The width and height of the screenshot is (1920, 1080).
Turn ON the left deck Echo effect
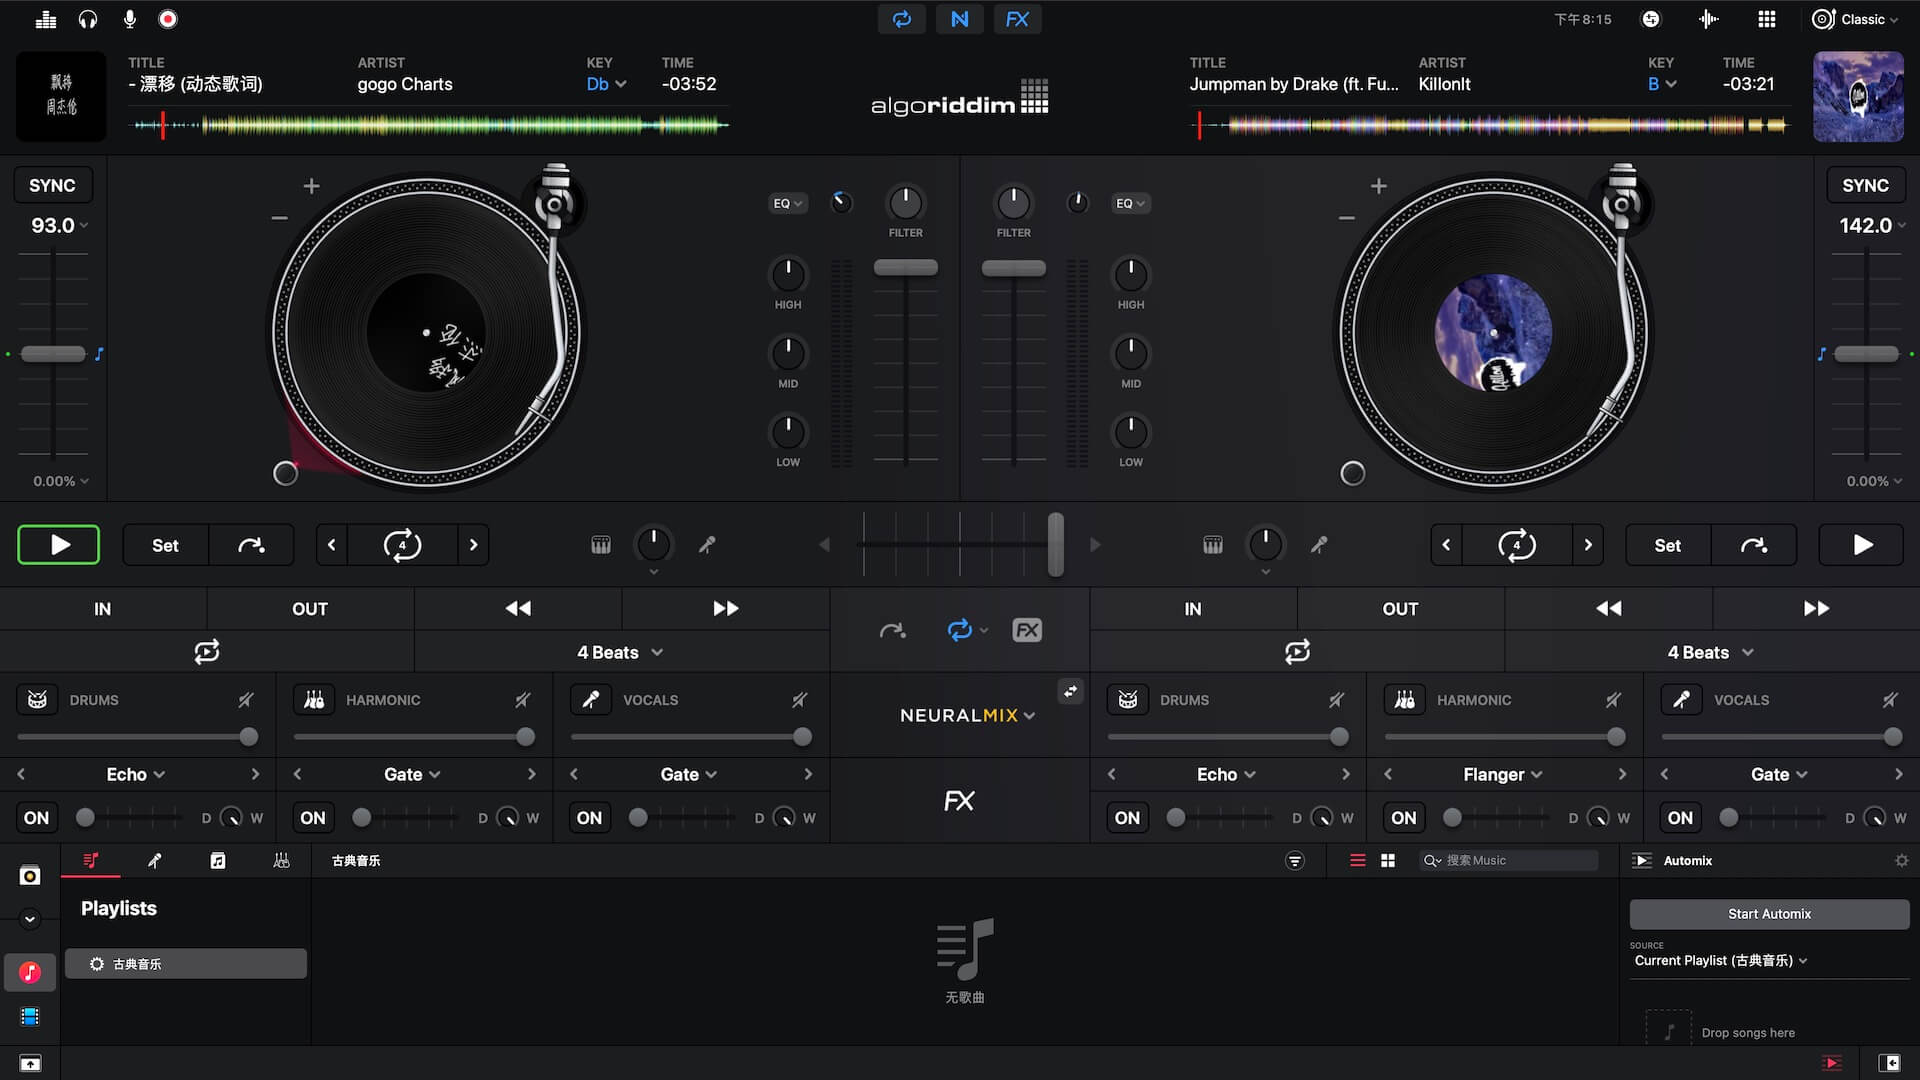pos(36,818)
